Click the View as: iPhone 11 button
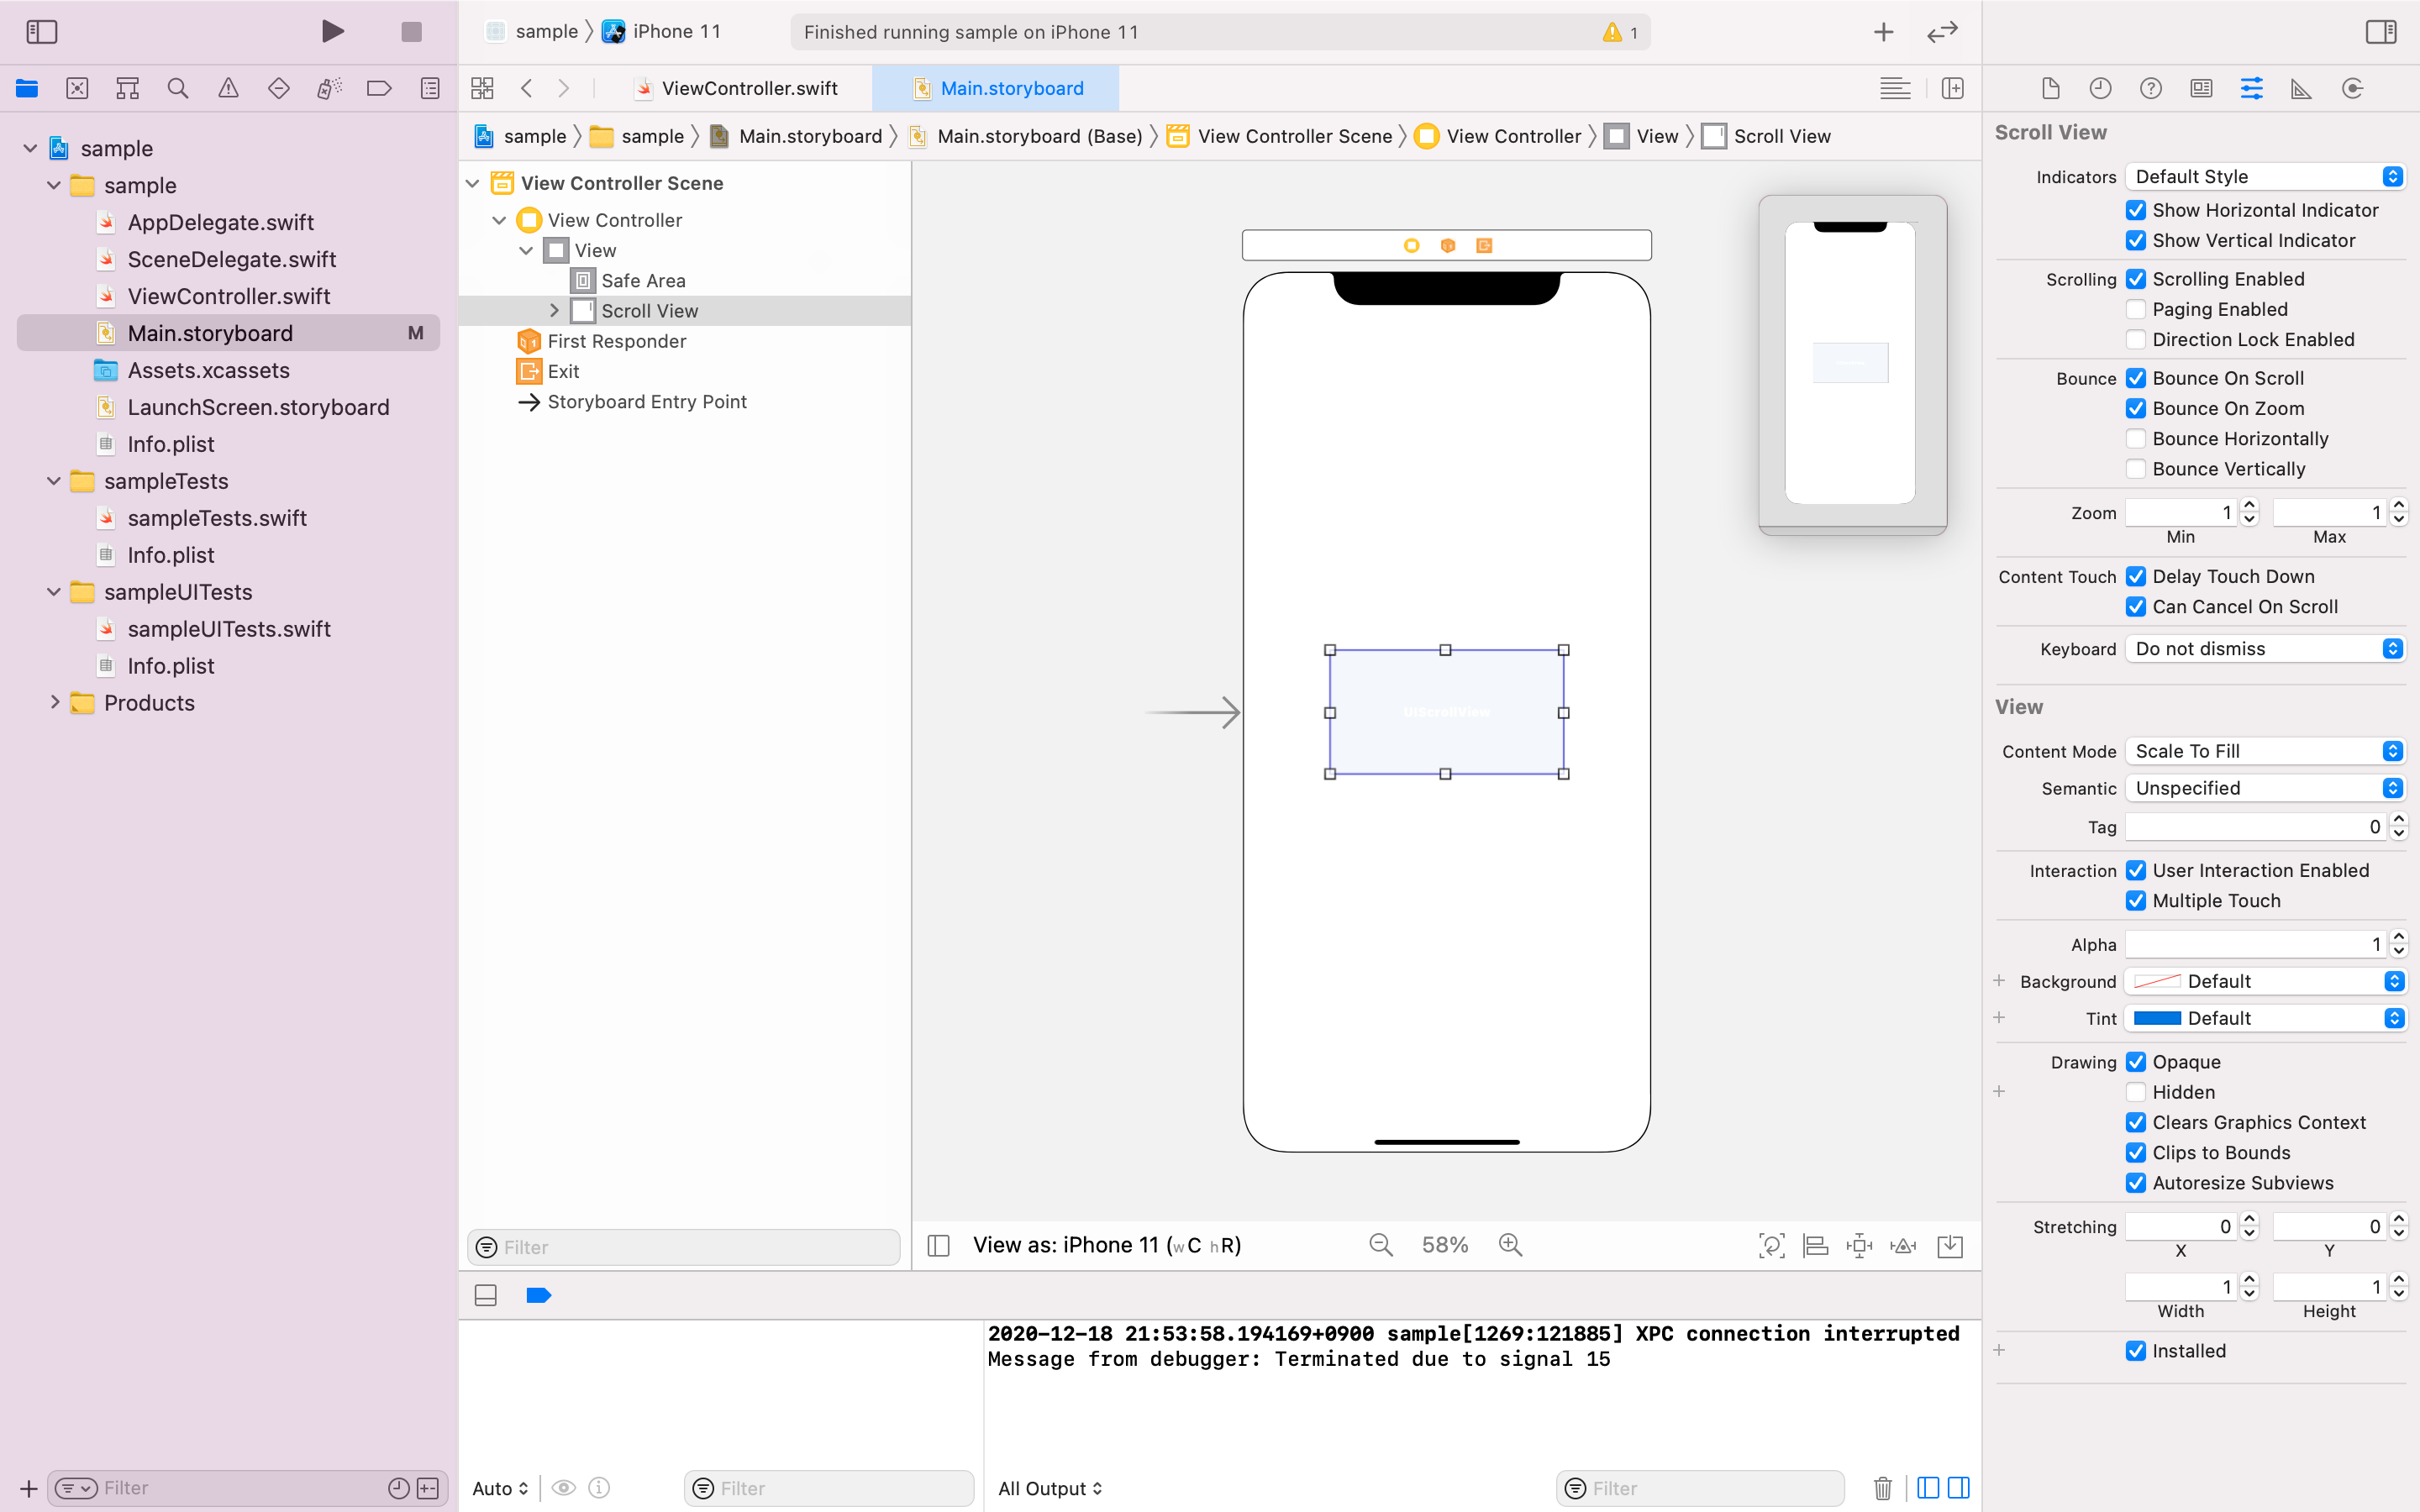This screenshot has width=2420, height=1512. click(x=1106, y=1245)
